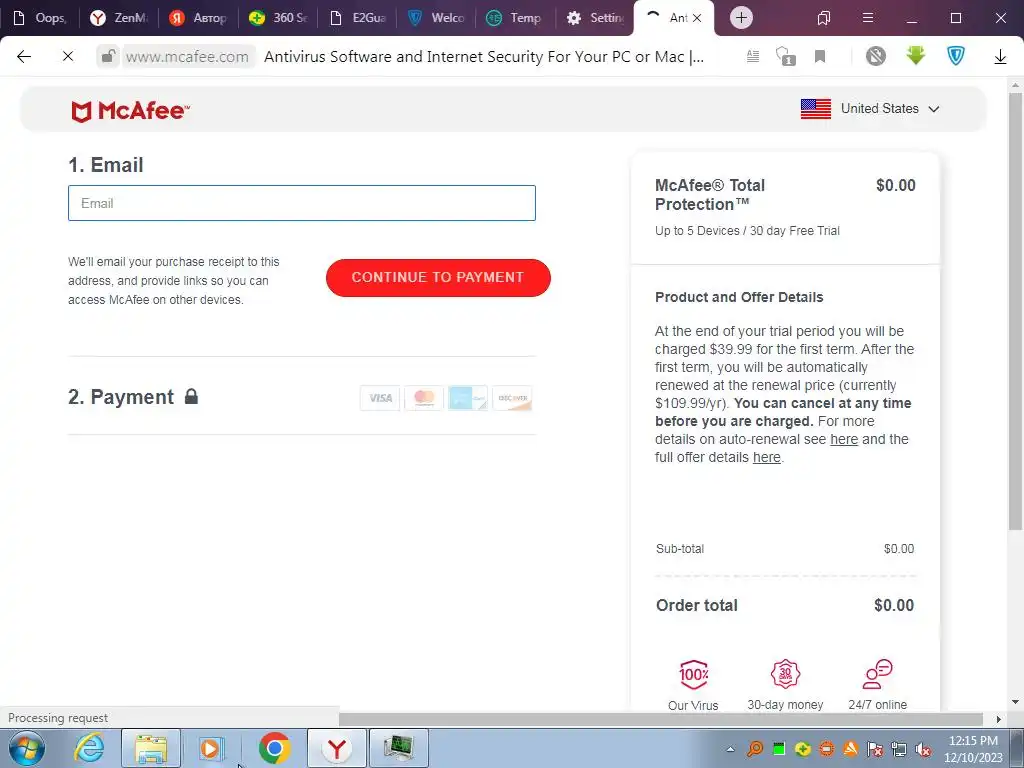Open the gray blocker extension icon
Viewport: 1024px width, 768px height.
click(876, 56)
